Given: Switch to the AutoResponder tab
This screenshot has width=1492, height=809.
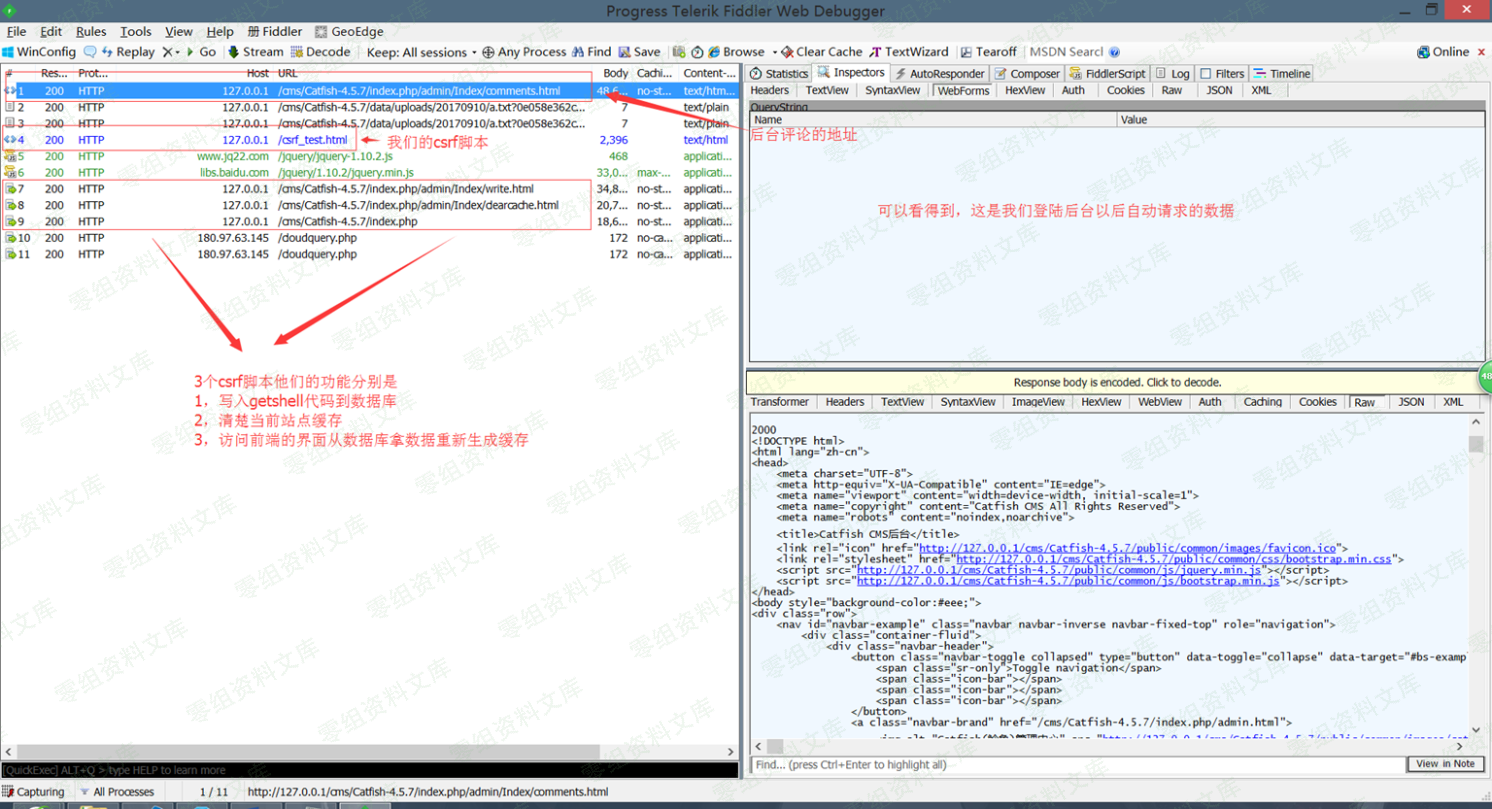Looking at the screenshot, I should 940,74.
